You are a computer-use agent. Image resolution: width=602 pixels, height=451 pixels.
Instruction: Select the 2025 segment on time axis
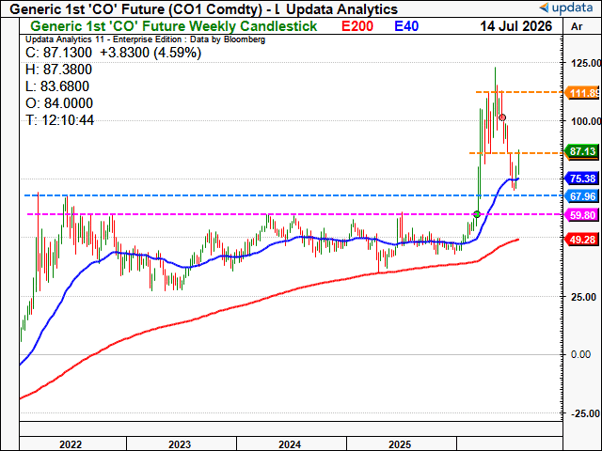pos(401,443)
